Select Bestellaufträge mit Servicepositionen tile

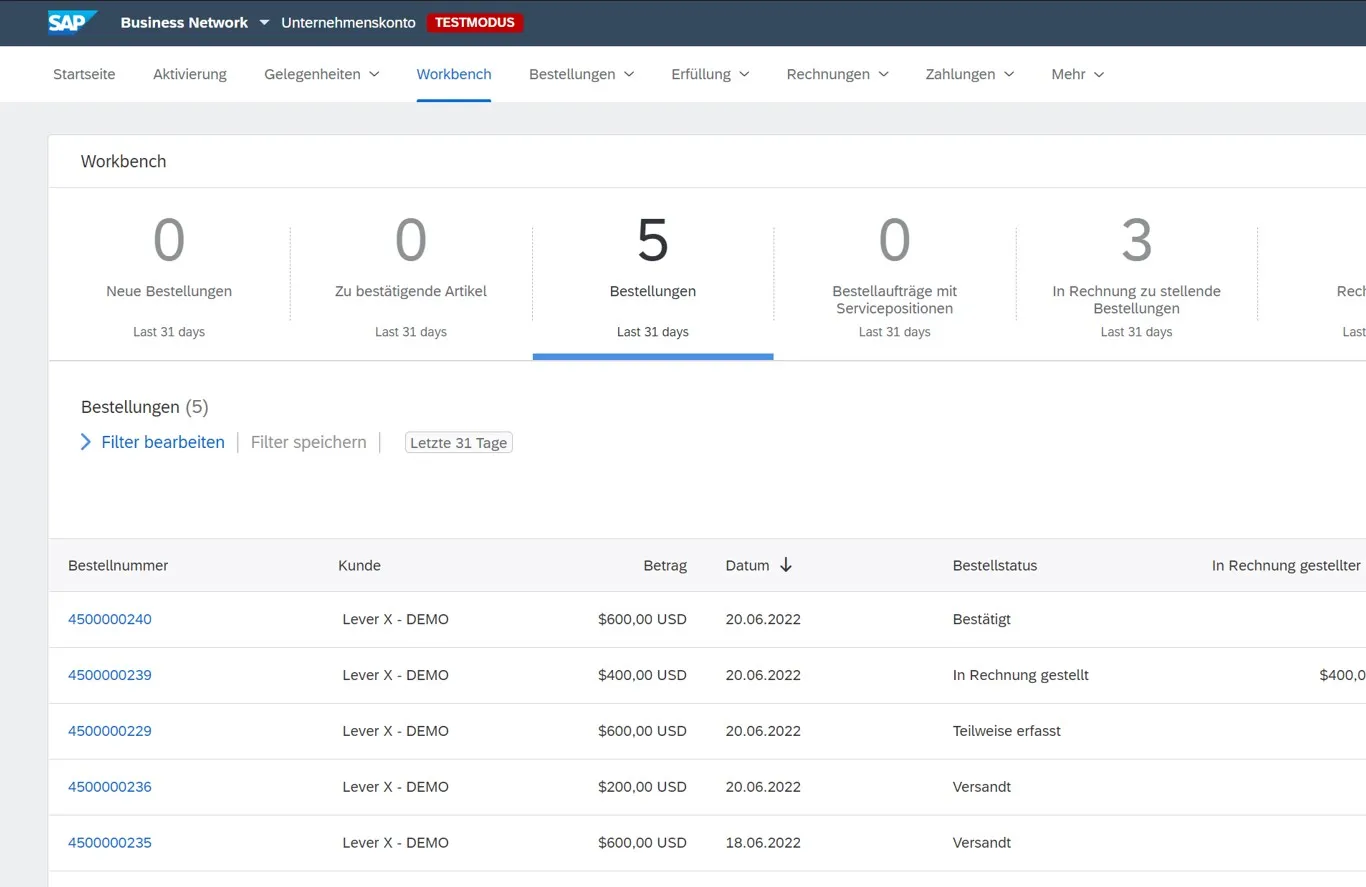pos(895,274)
